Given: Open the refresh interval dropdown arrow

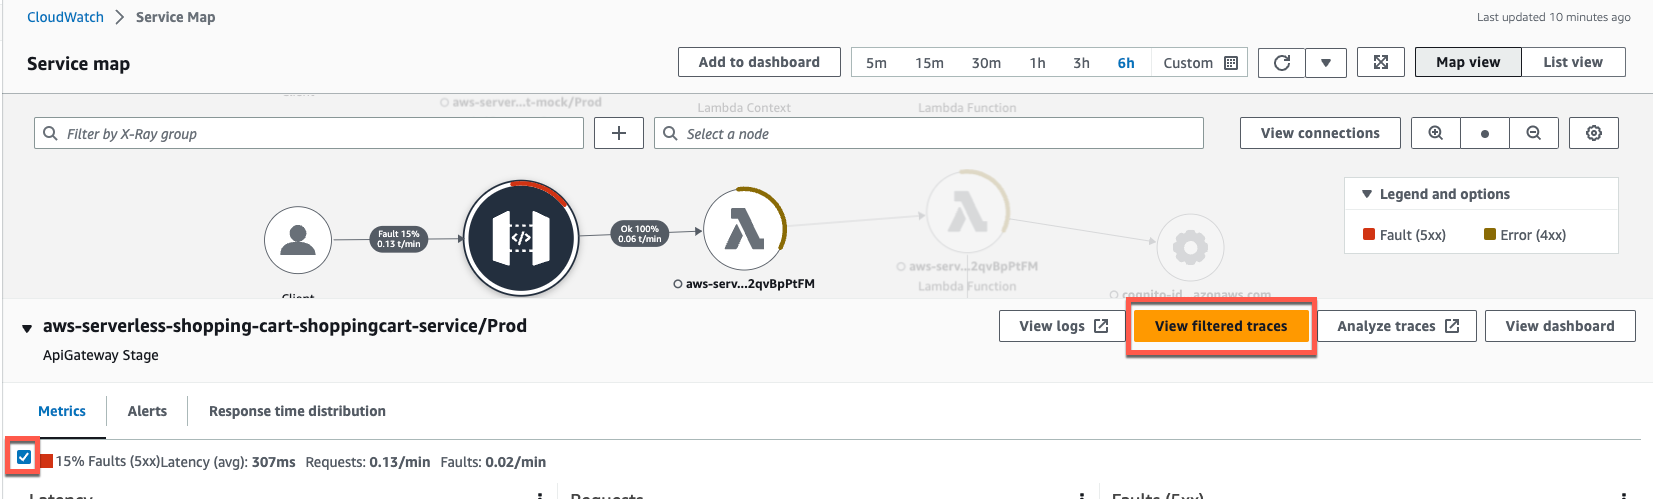Looking at the screenshot, I should 1326,63.
